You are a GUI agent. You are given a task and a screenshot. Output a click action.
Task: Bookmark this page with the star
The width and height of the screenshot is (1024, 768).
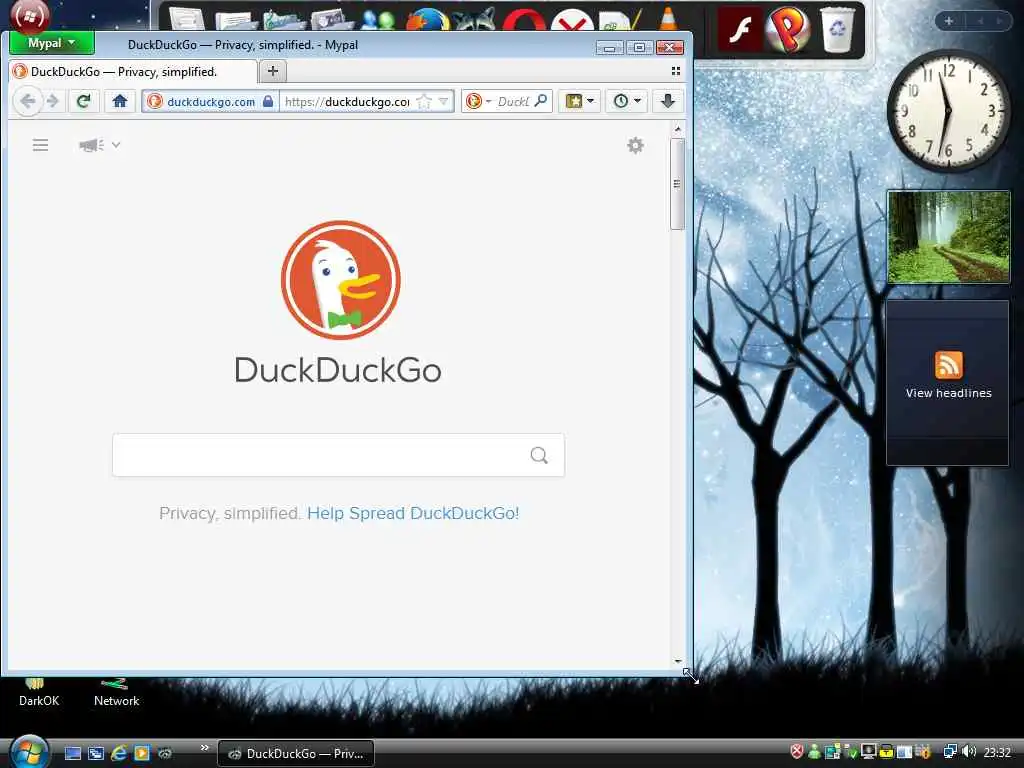click(x=424, y=101)
